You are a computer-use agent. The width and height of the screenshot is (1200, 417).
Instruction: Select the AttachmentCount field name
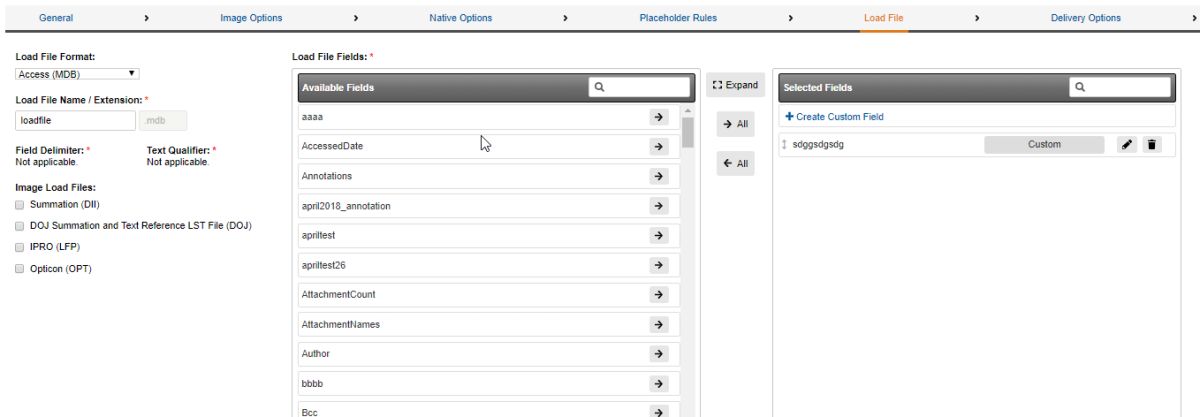338,294
